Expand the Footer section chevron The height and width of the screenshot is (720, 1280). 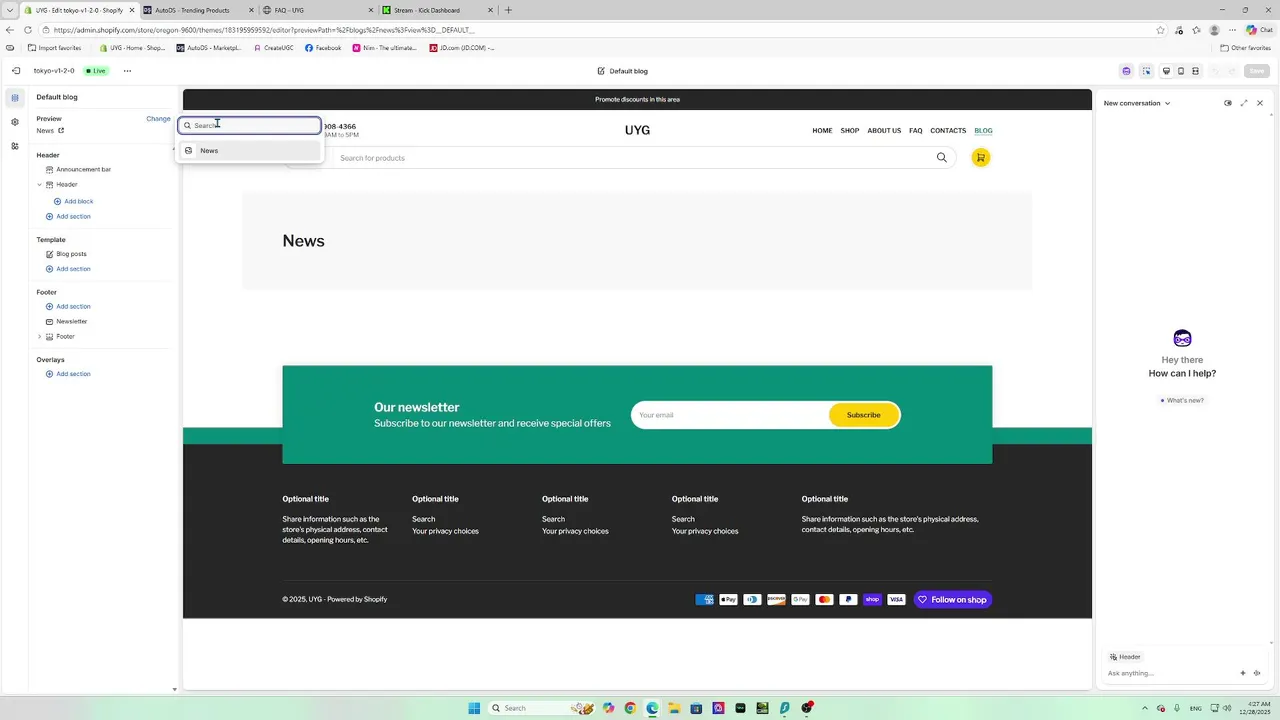(39, 337)
